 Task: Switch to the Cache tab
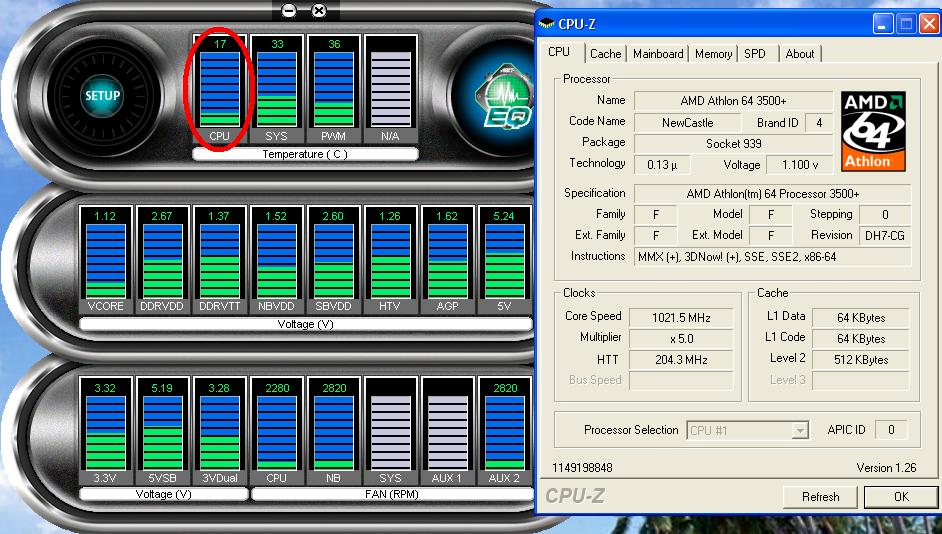[606, 54]
